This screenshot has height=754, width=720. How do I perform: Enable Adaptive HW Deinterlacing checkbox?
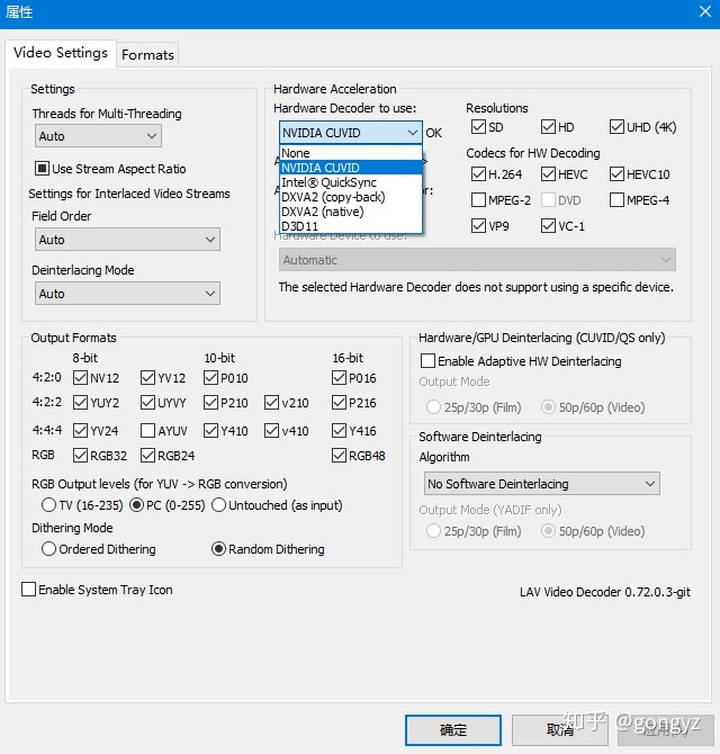(x=428, y=361)
